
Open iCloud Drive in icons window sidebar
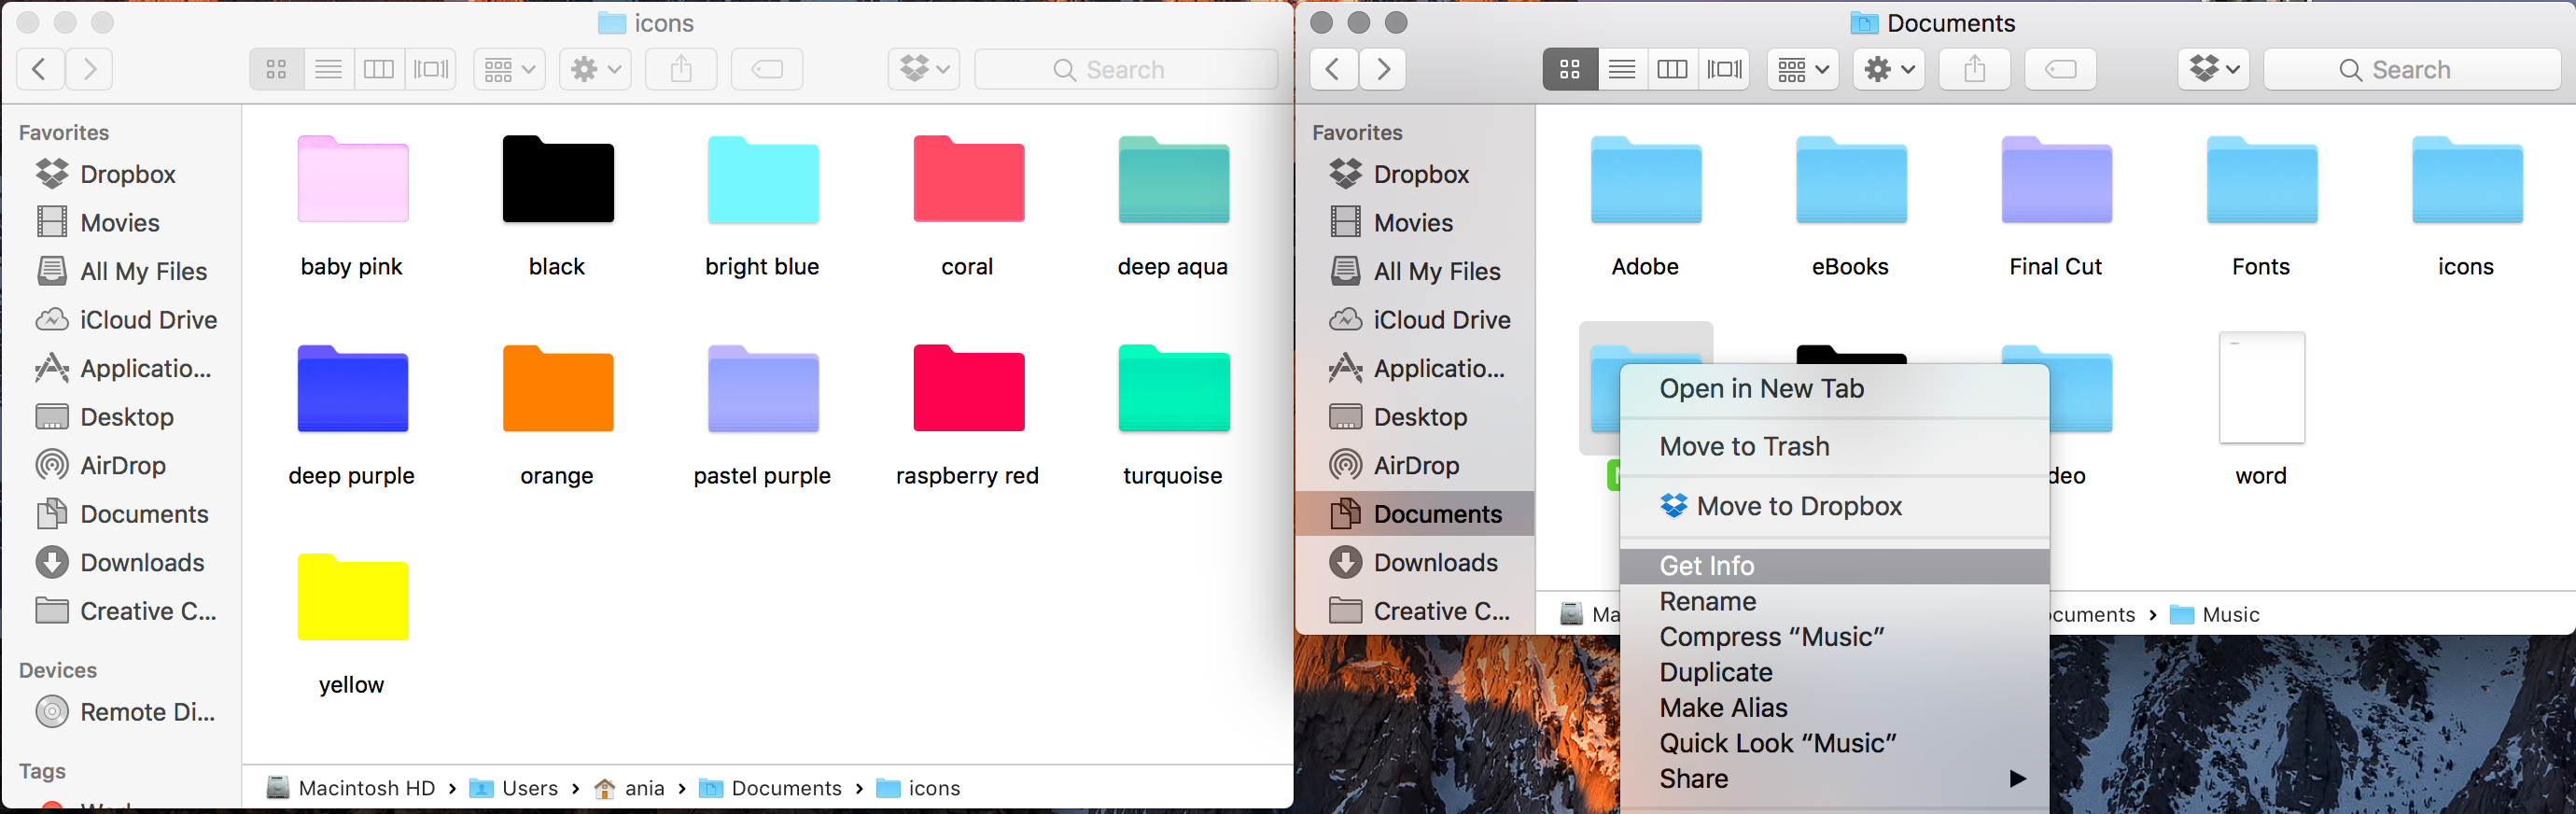click(126, 320)
